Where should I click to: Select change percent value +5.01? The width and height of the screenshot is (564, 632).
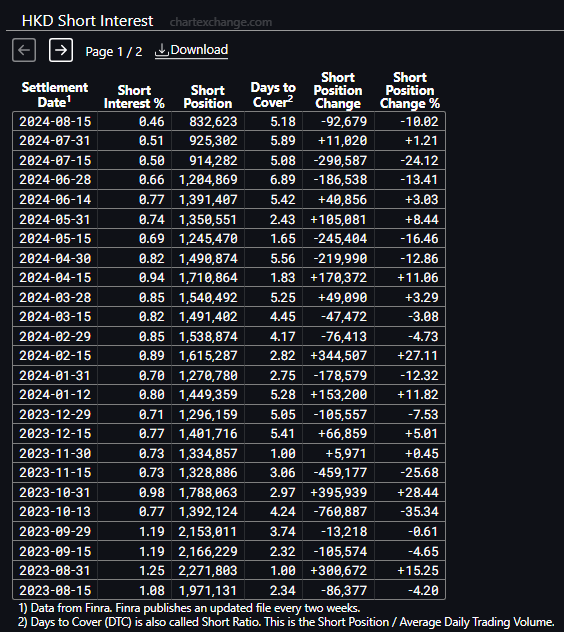click(x=421, y=434)
